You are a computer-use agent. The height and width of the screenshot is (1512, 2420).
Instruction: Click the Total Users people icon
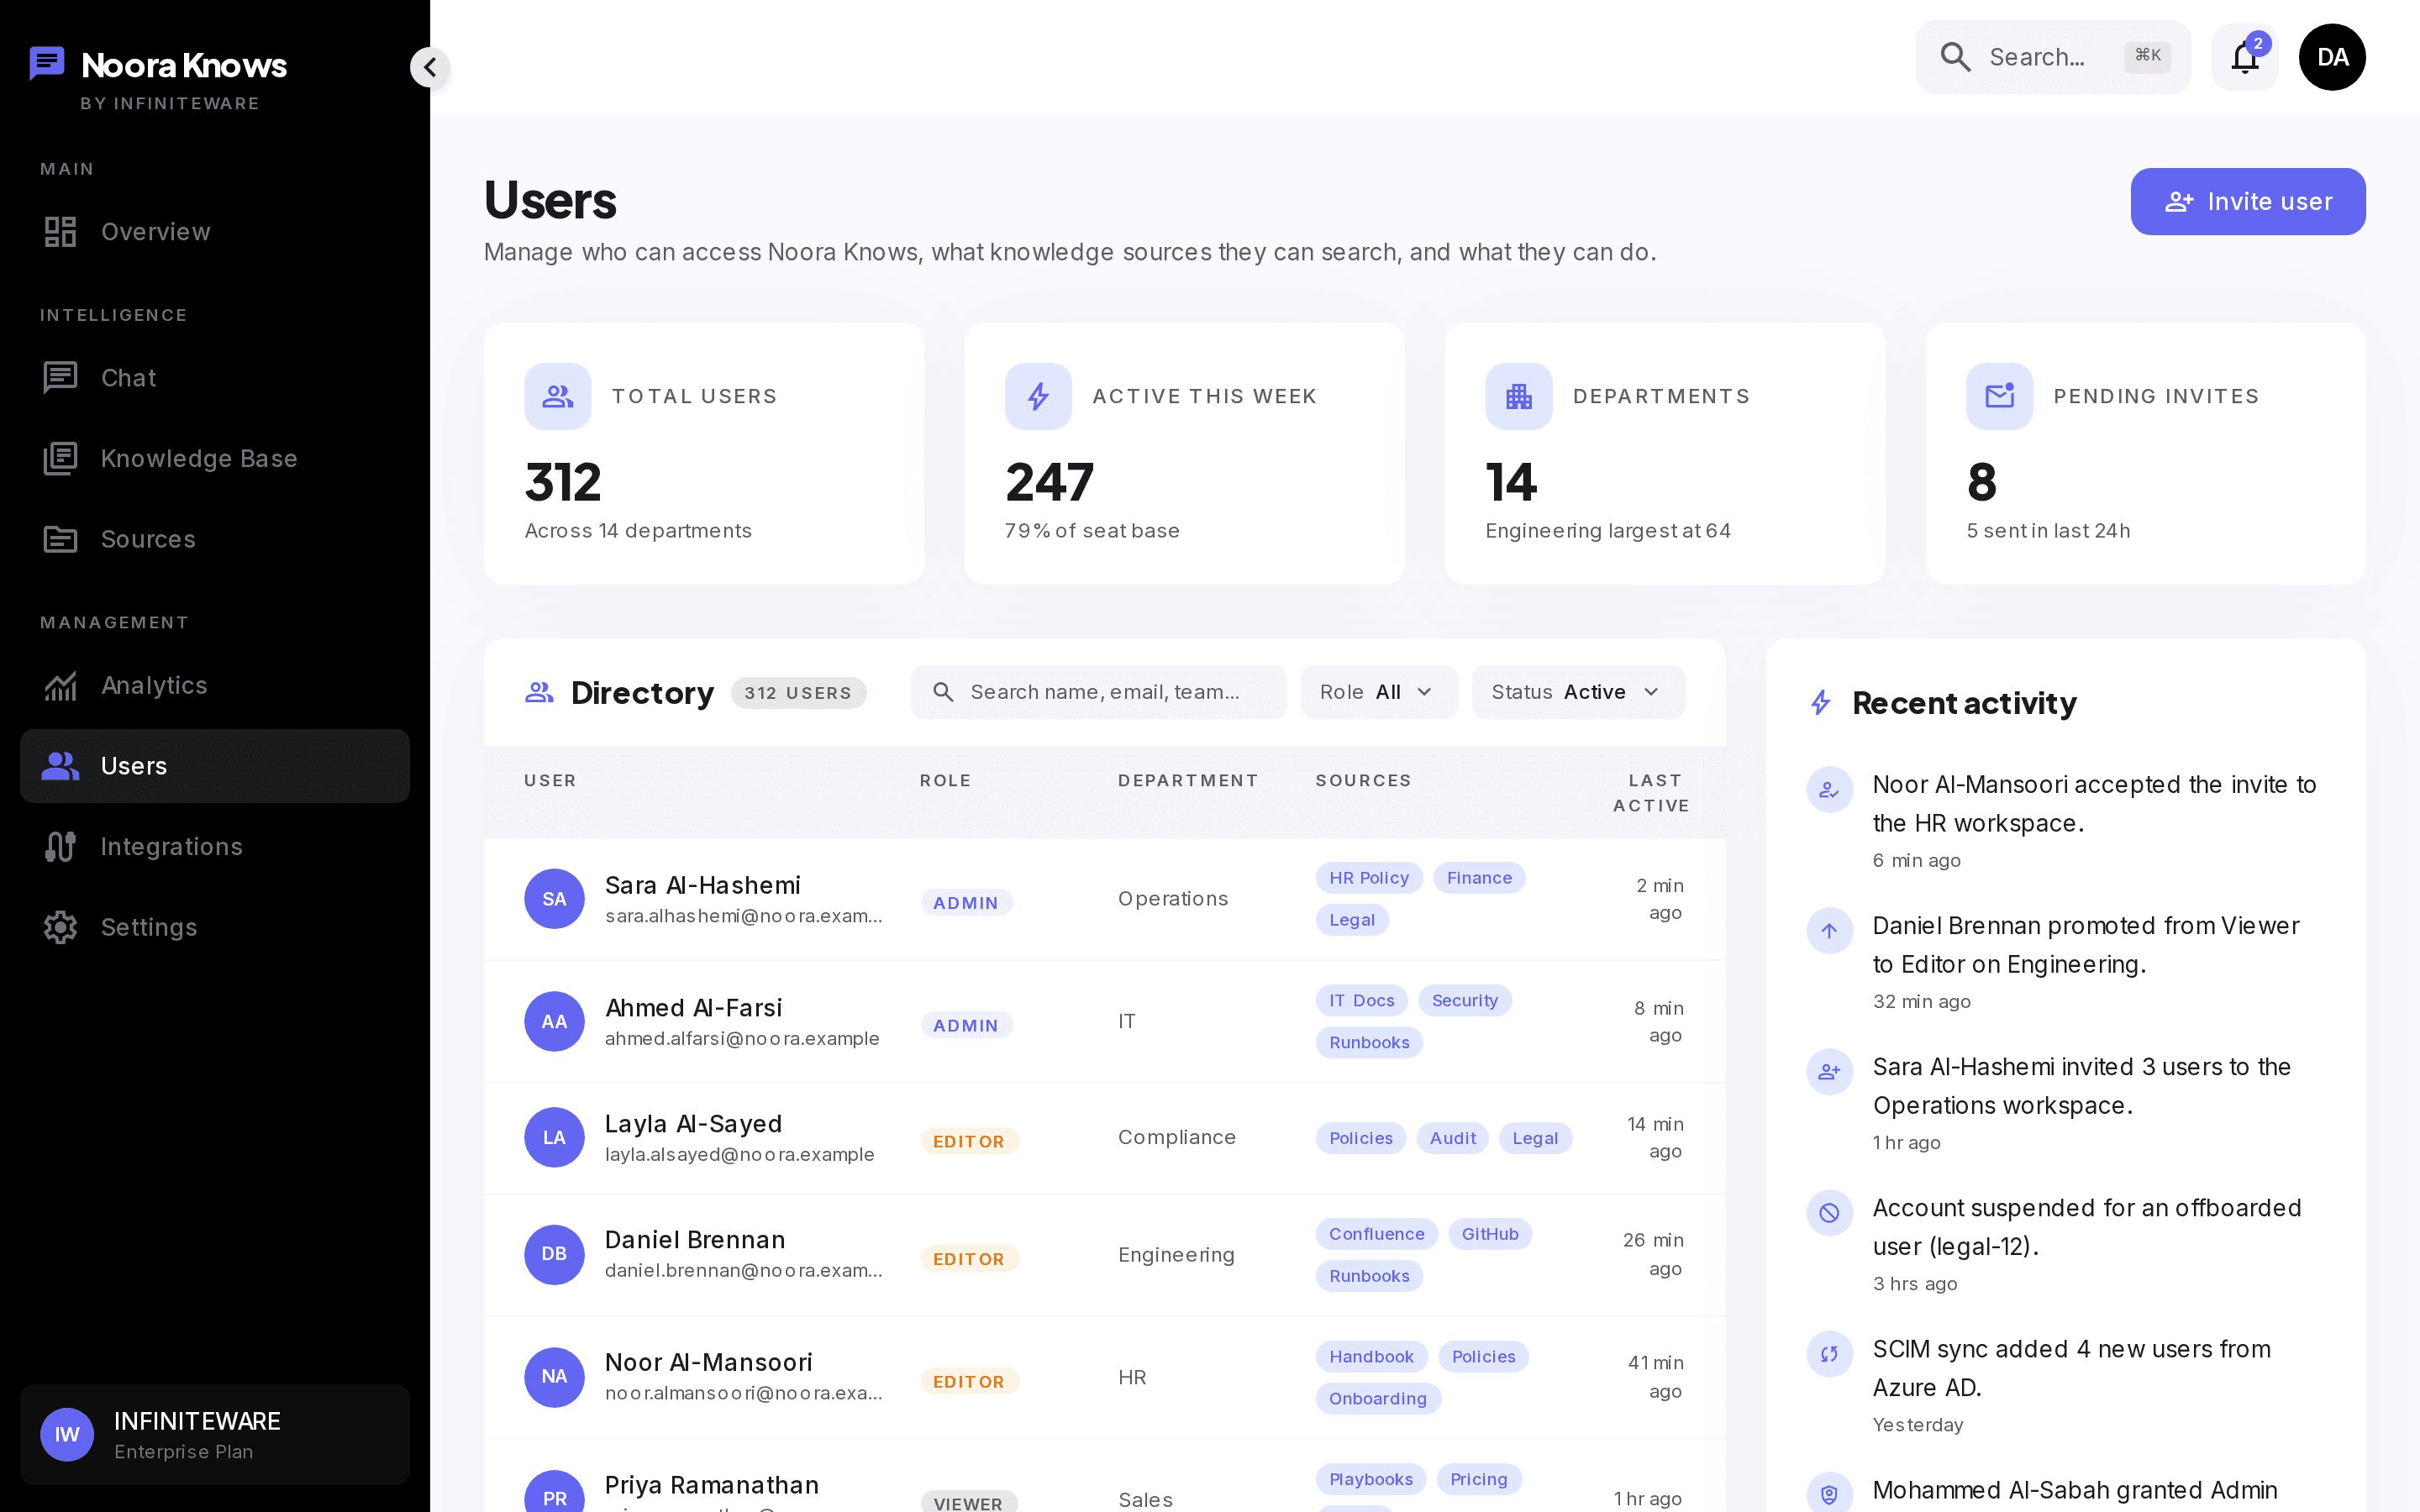(x=558, y=396)
